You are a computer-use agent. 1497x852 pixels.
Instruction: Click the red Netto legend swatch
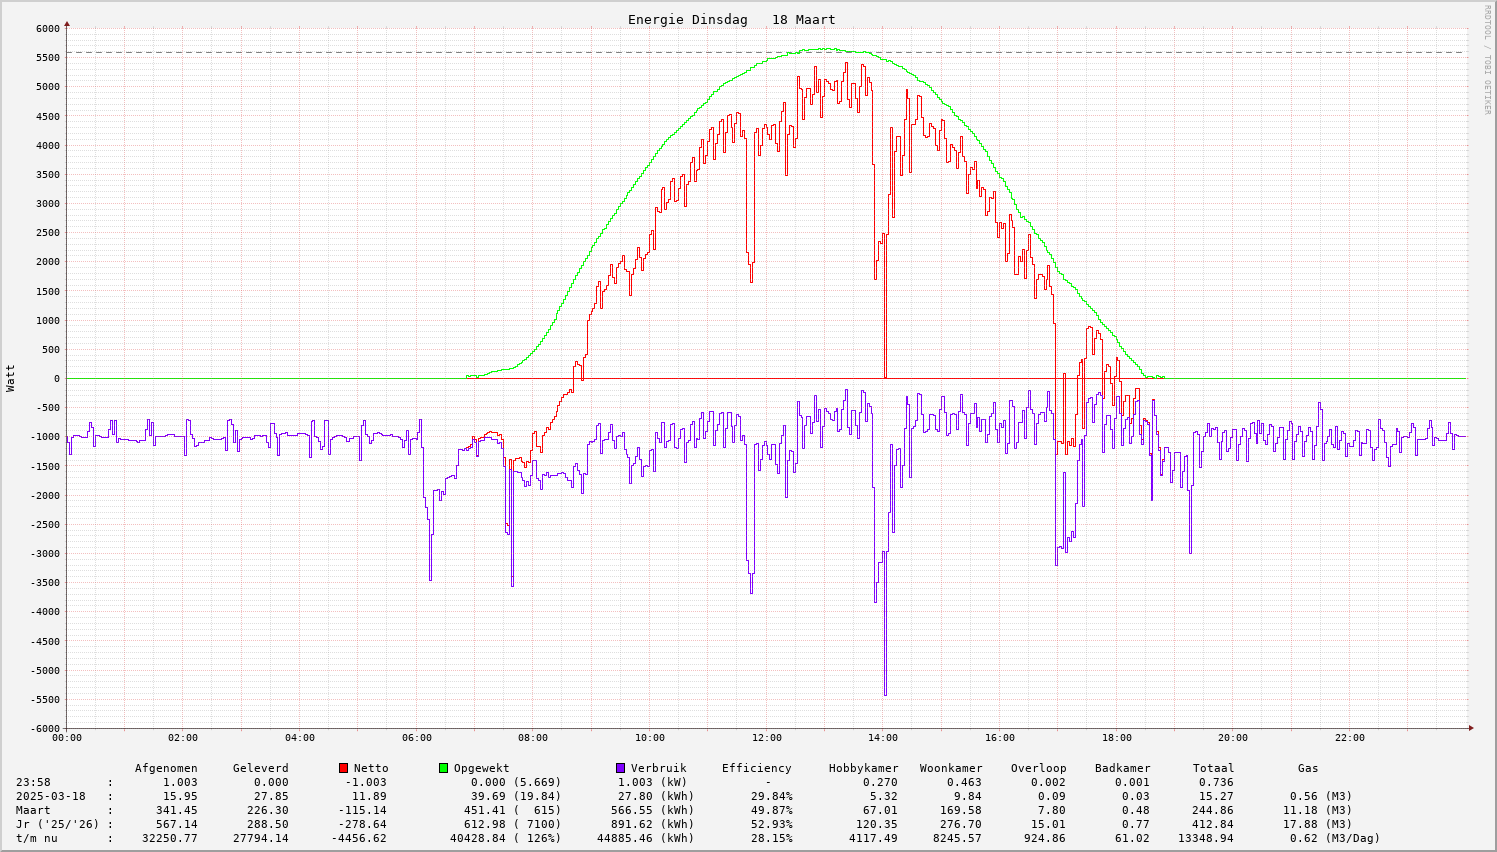click(344, 768)
